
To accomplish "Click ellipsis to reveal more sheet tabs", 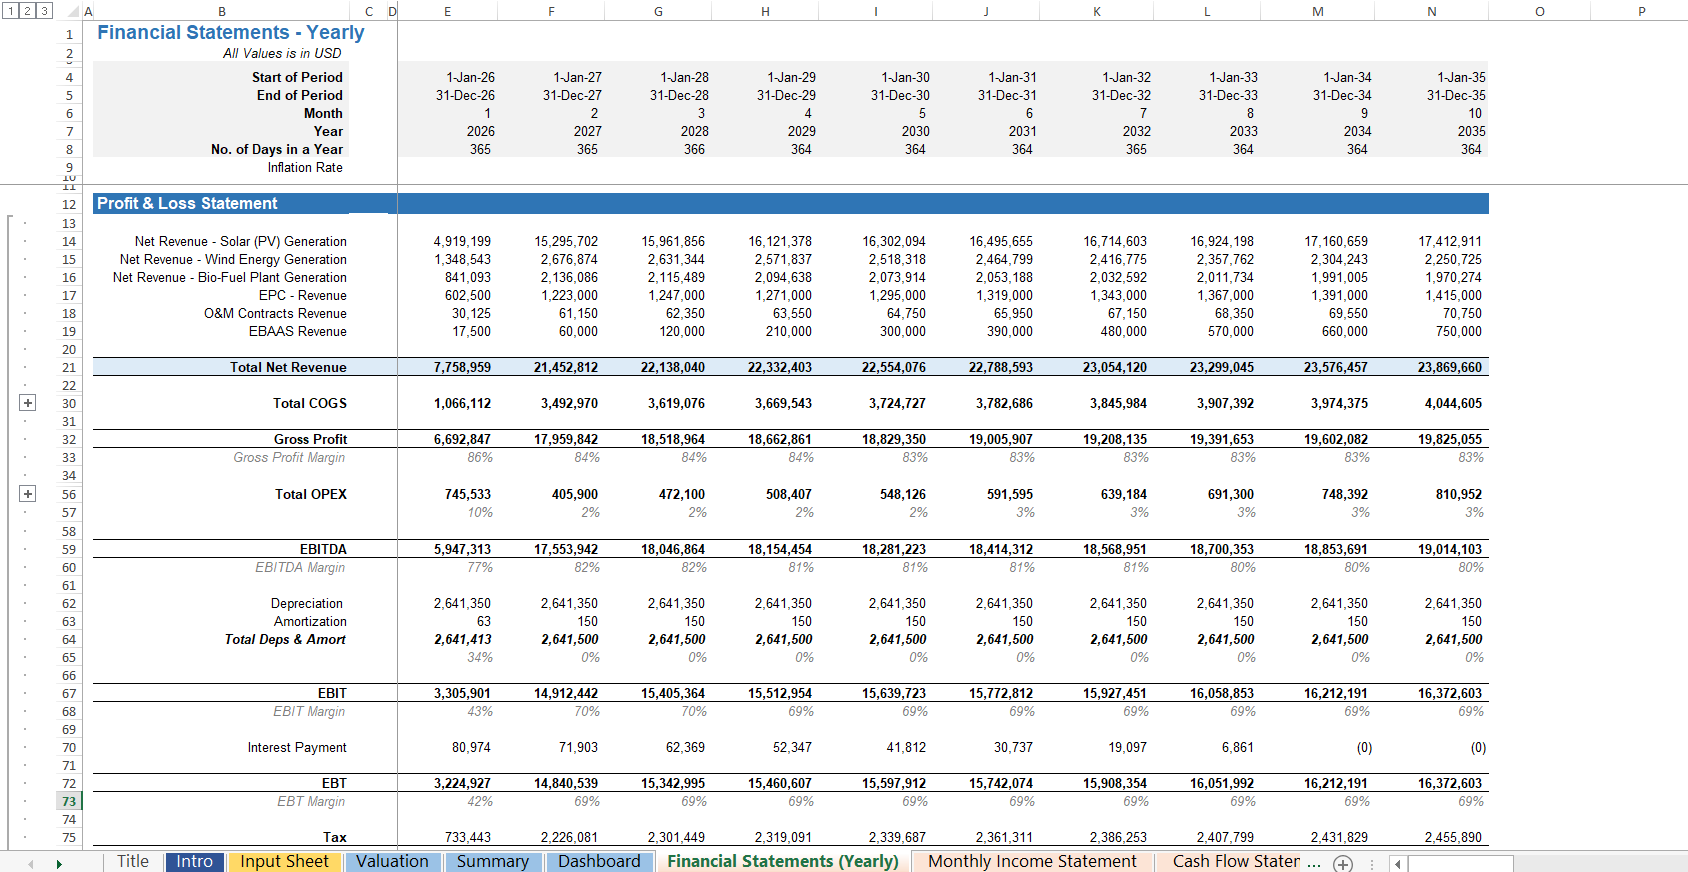I will [1314, 862].
